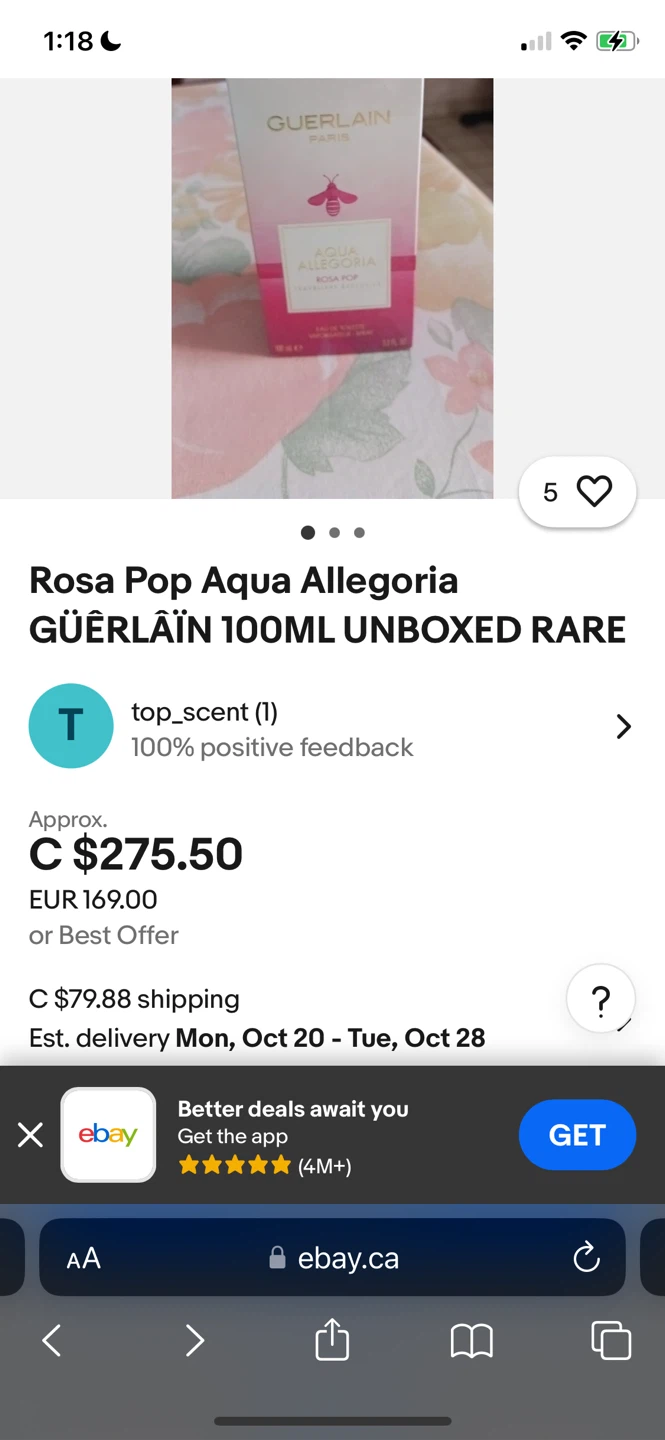Go forward with Safari forward arrow
665x1440 pixels.
[194, 1340]
